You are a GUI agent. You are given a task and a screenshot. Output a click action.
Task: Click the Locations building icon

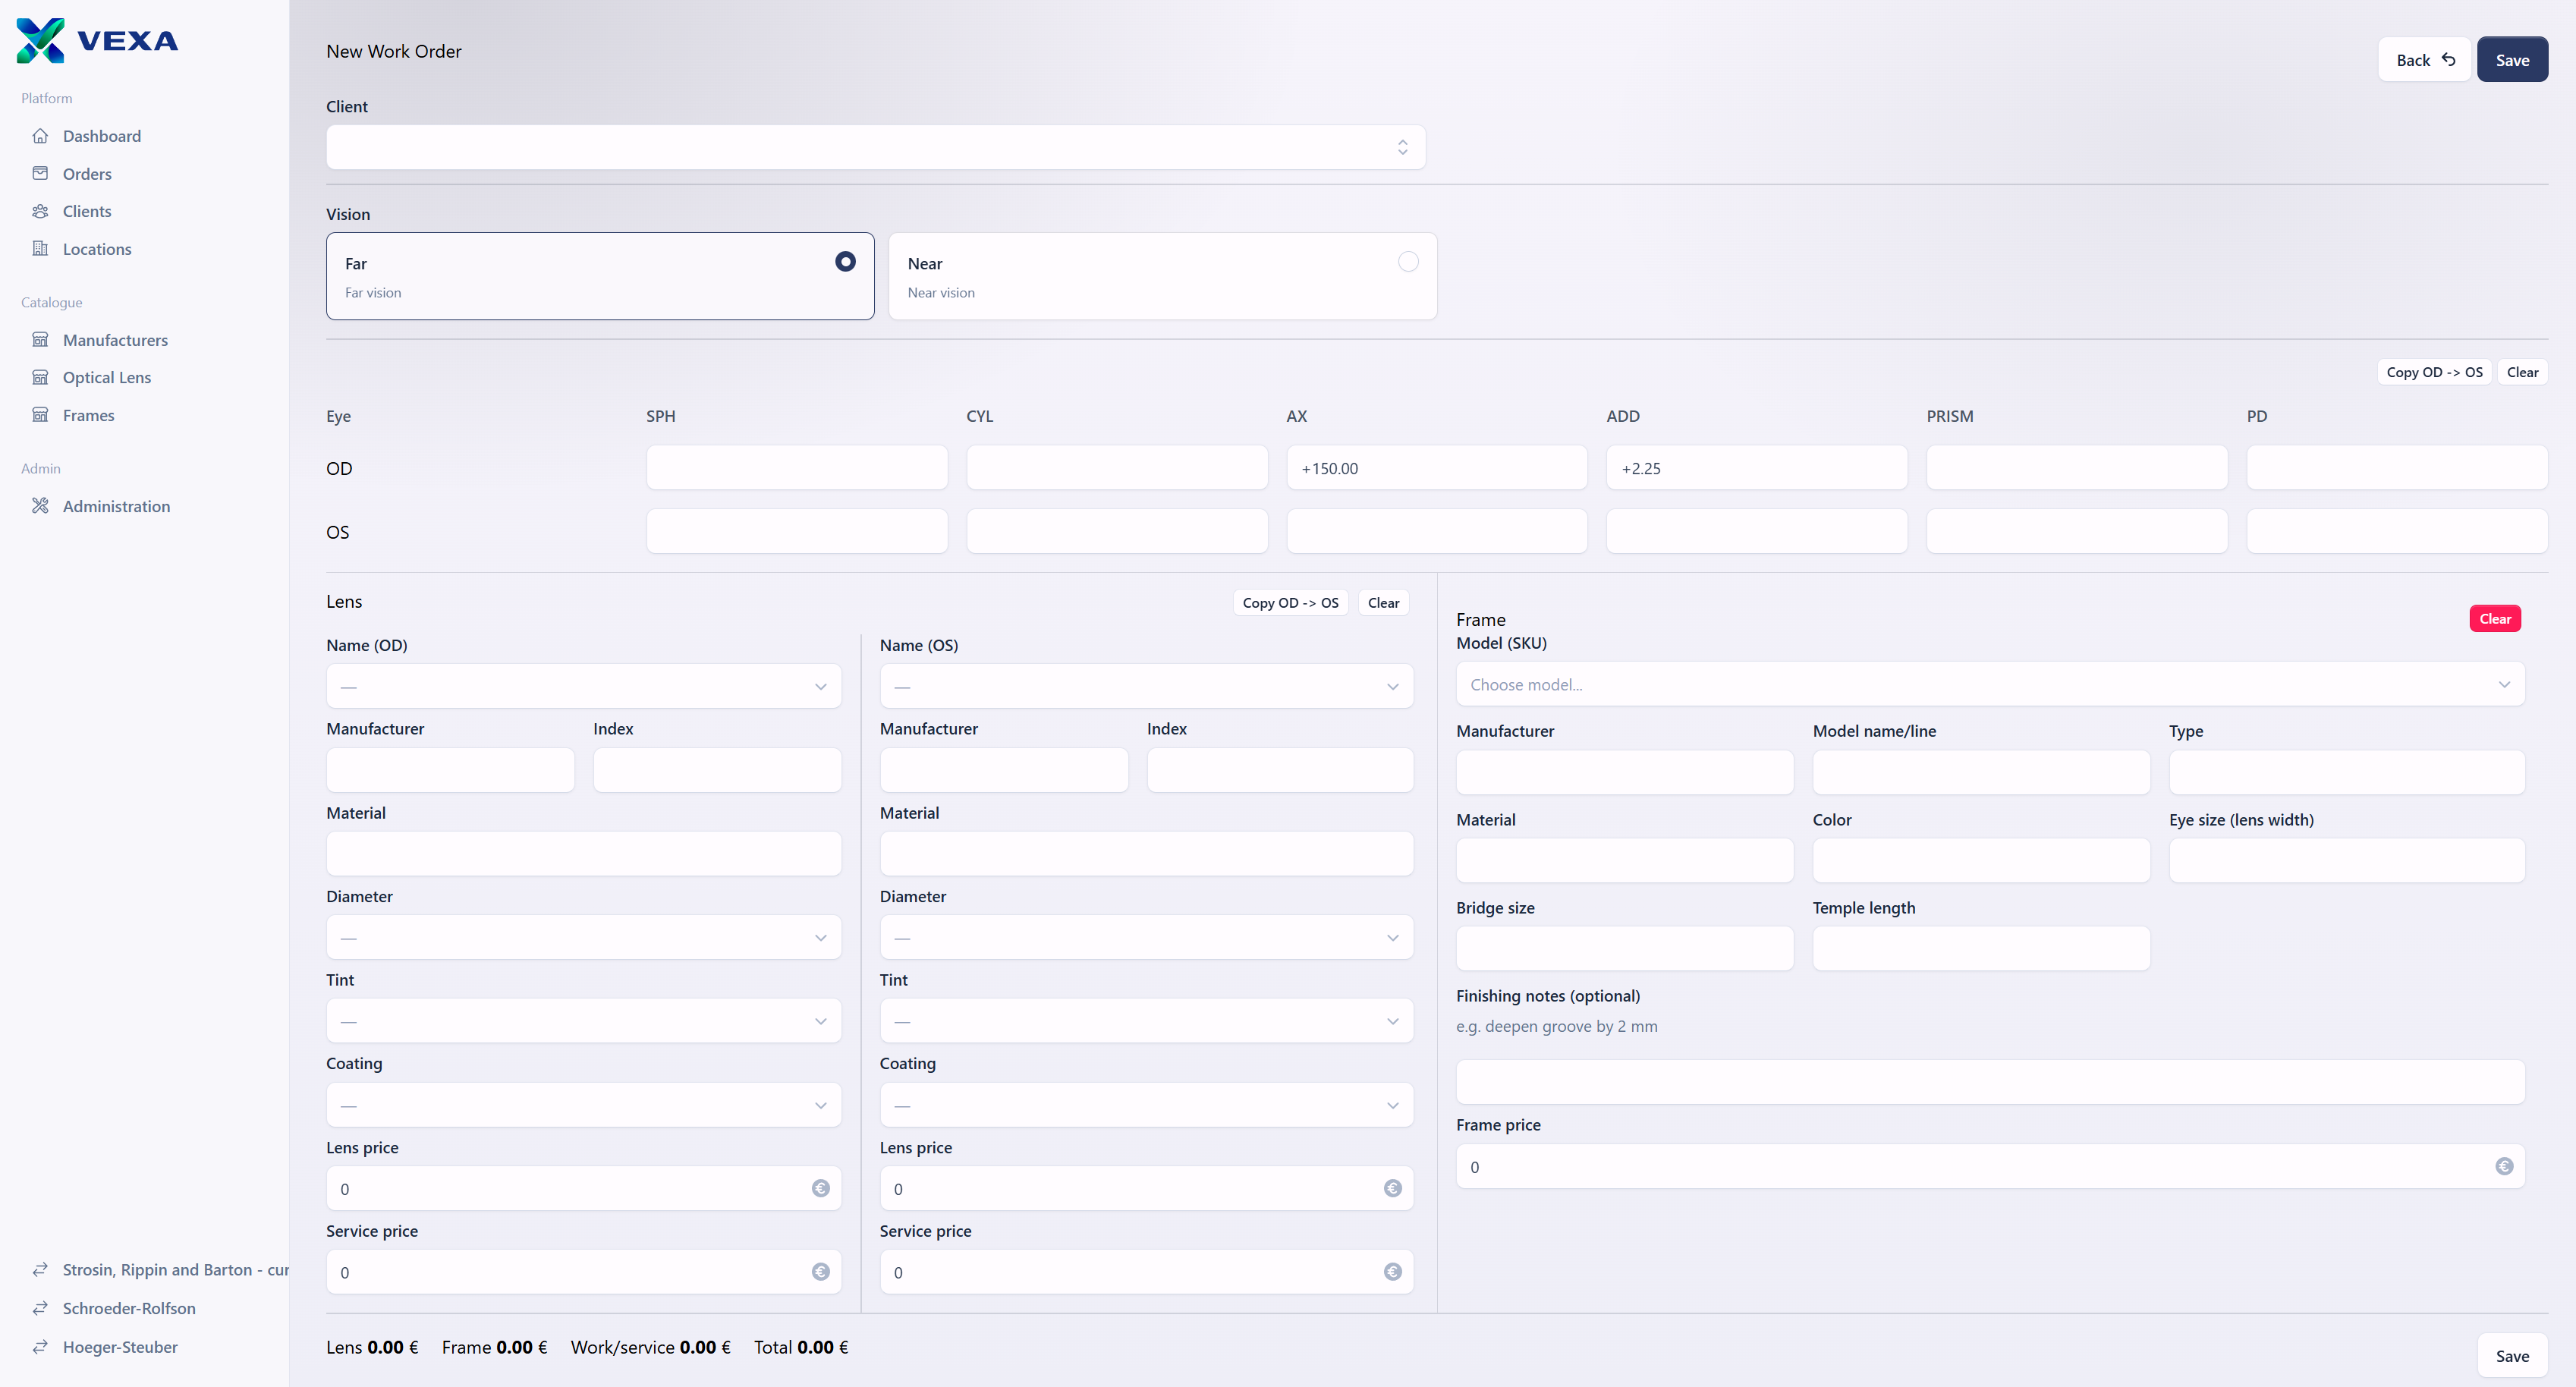[40, 248]
